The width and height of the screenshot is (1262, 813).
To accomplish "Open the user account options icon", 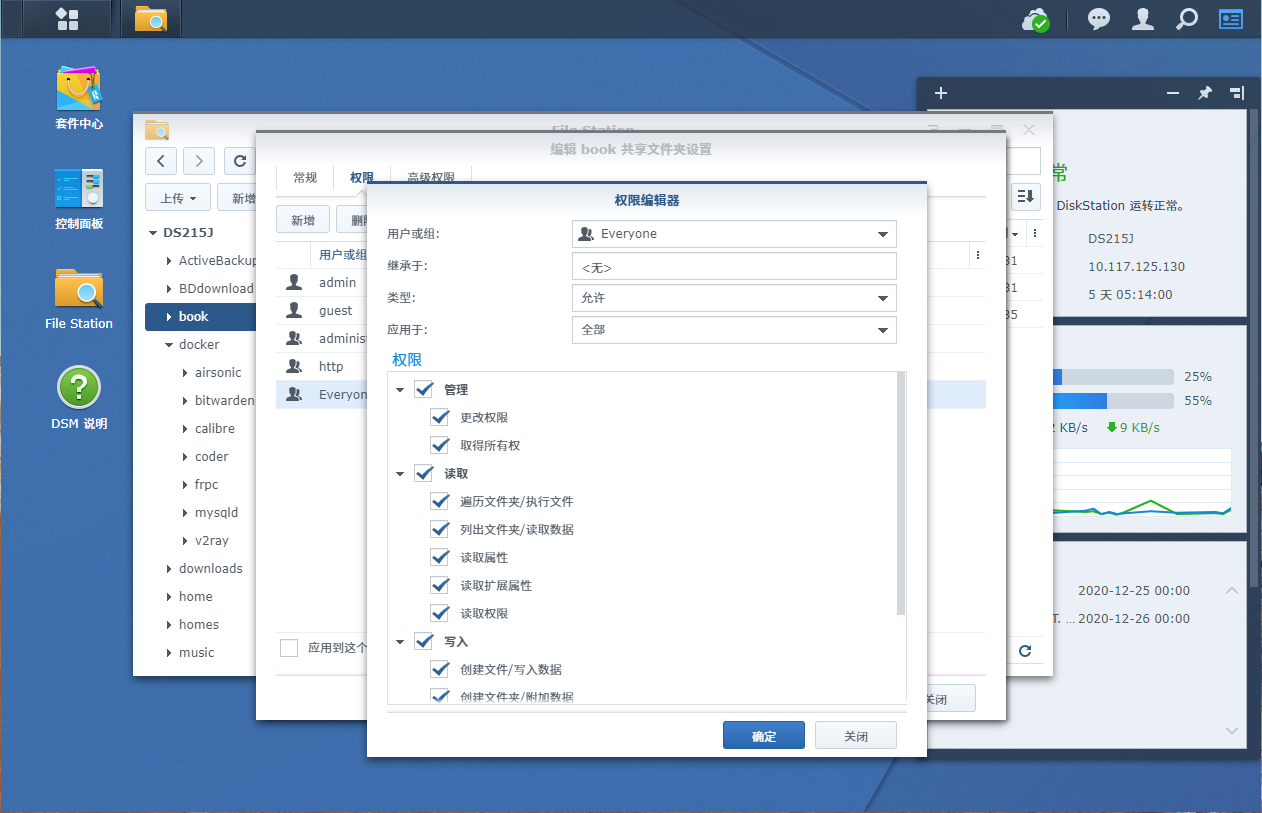I will coord(1143,19).
